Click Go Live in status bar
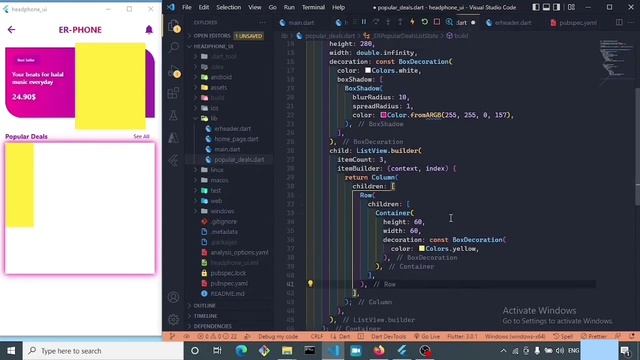 point(427,336)
